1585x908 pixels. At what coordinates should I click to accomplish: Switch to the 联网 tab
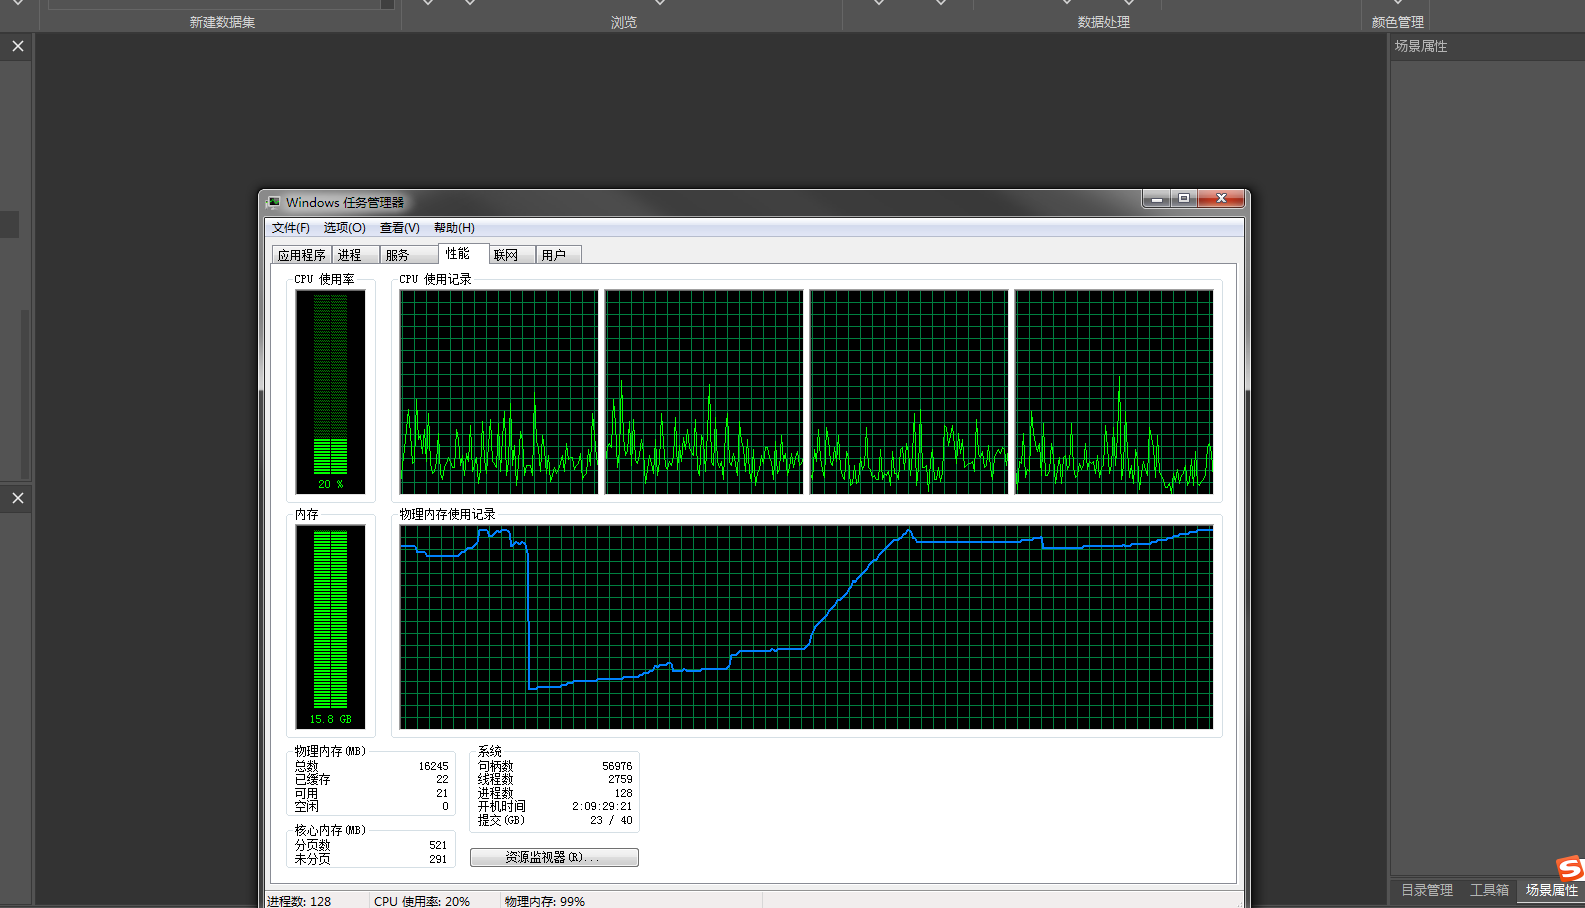(x=512, y=255)
